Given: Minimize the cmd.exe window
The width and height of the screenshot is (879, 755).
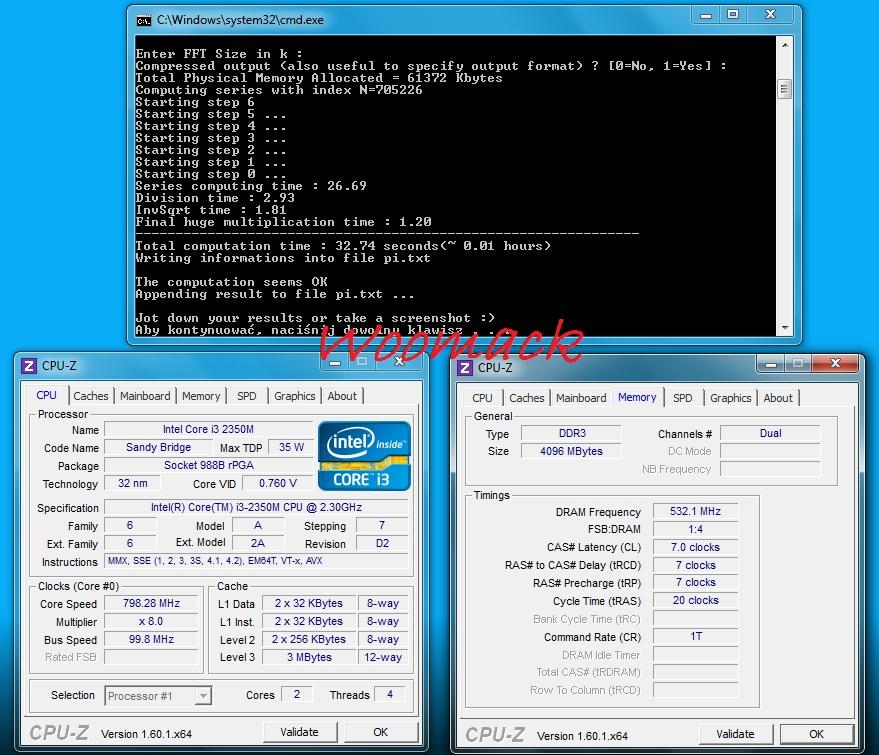Looking at the screenshot, I should pyautogui.click(x=706, y=15).
